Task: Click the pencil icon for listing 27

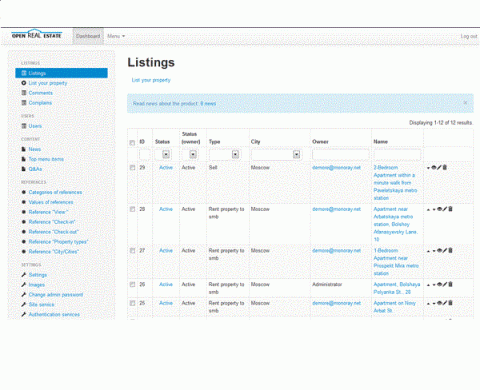Action: [445, 251]
